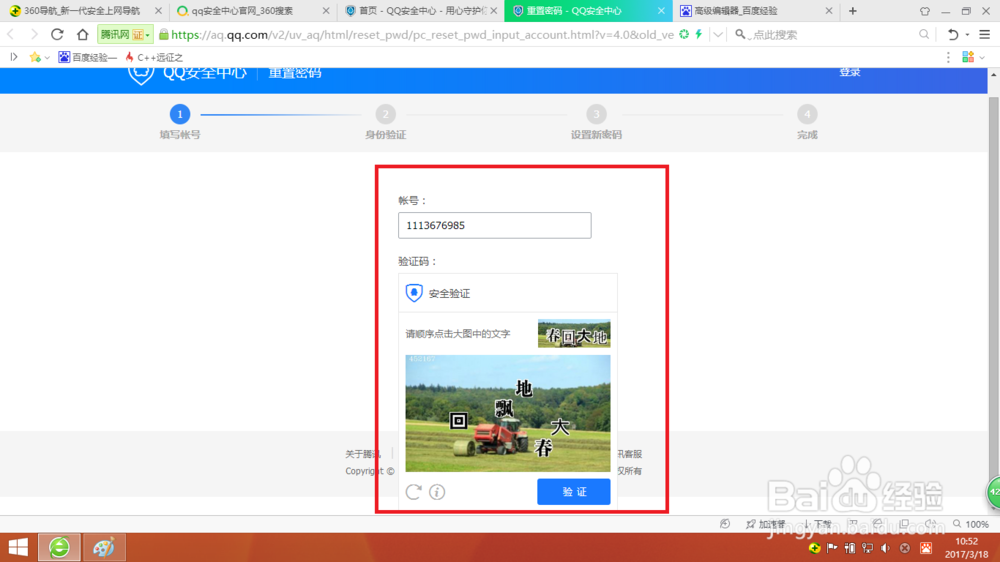1000x562 pixels.
Task: Open the extensions grid icon
Action: 967,57
